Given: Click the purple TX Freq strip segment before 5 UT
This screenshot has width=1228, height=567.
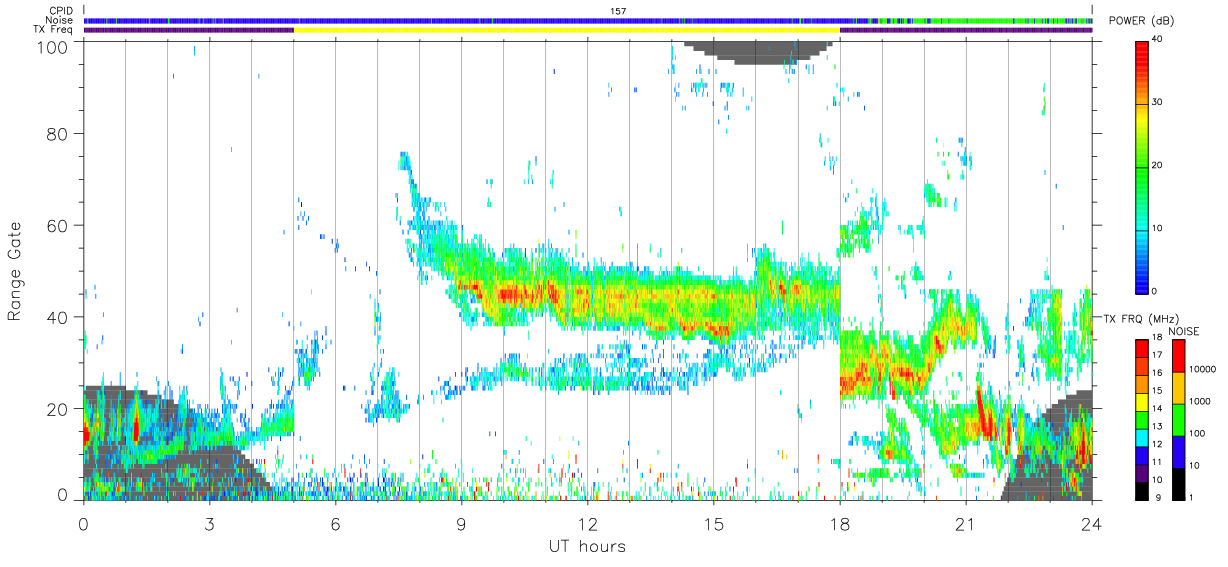Looking at the screenshot, I should (189, 30).
